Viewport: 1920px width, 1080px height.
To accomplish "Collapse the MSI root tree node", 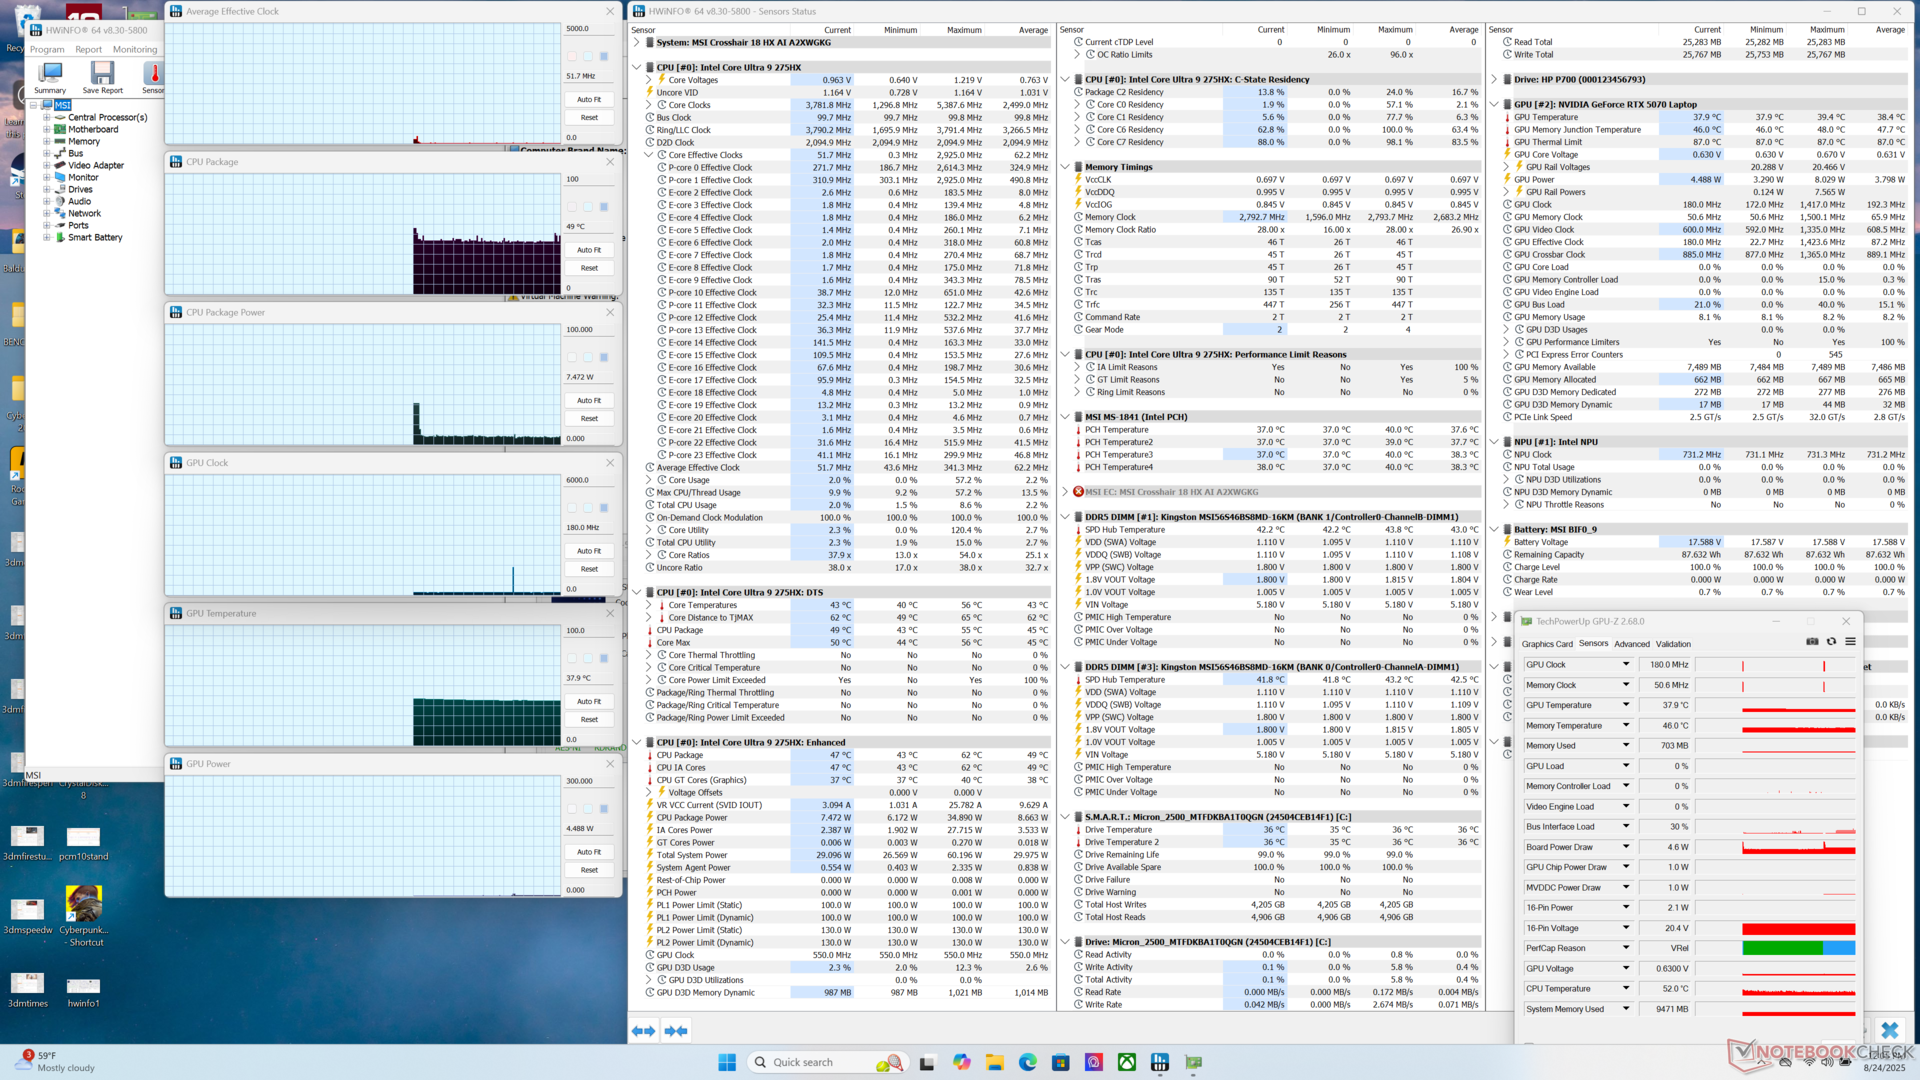I will pyautogui.click(x=34, y=105).
